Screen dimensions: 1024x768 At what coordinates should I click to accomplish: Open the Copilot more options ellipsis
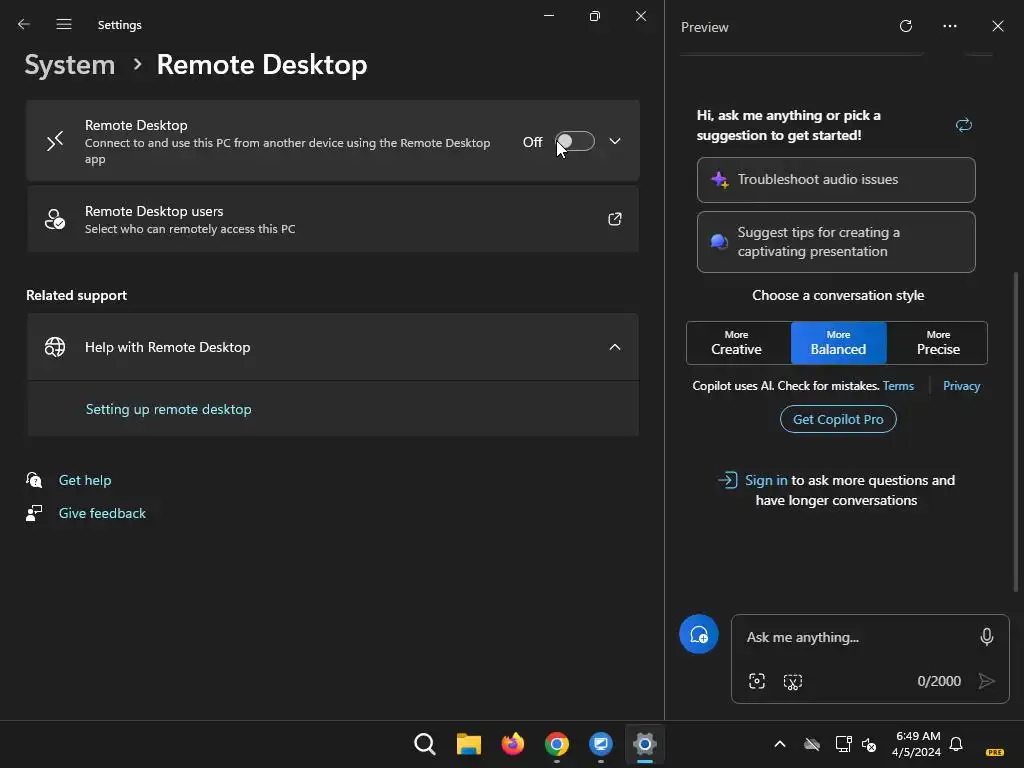point(950,26)
